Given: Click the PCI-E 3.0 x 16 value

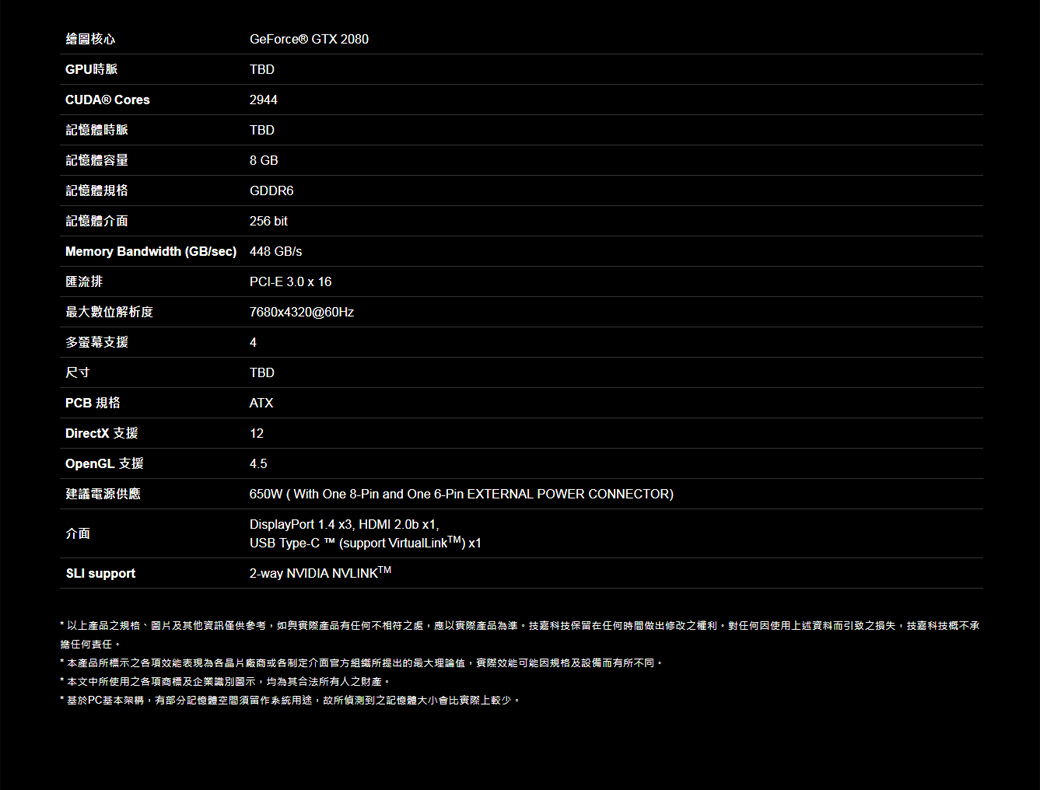Looking at the screenshot, I should (x=290, y=282).
